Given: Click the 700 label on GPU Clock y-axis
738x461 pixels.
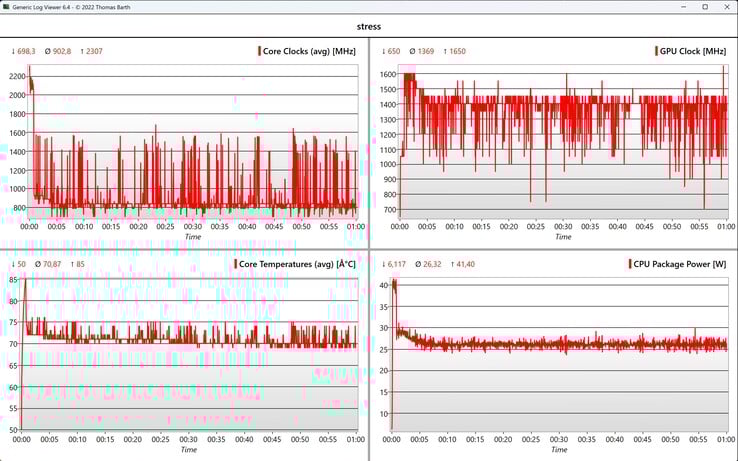Looking at the screenshot, I should (x=390, y=210).
